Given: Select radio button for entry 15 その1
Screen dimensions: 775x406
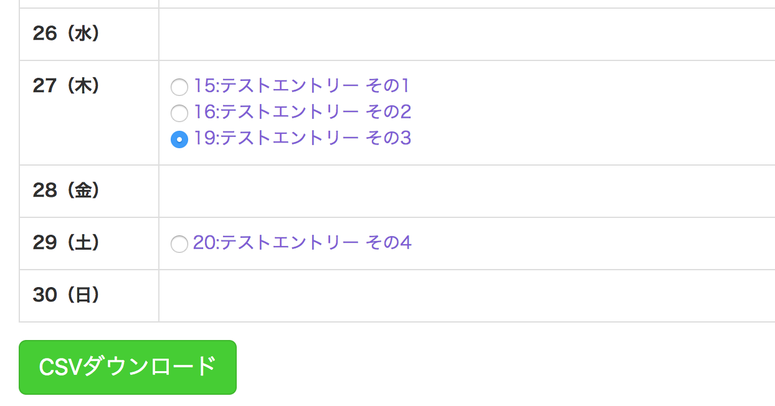Looking at the screenshot, I should click(179, 87).
